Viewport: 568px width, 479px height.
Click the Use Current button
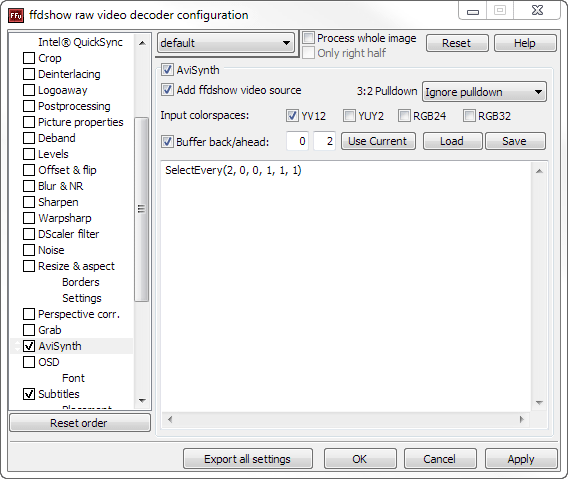[x=378, y=141]
